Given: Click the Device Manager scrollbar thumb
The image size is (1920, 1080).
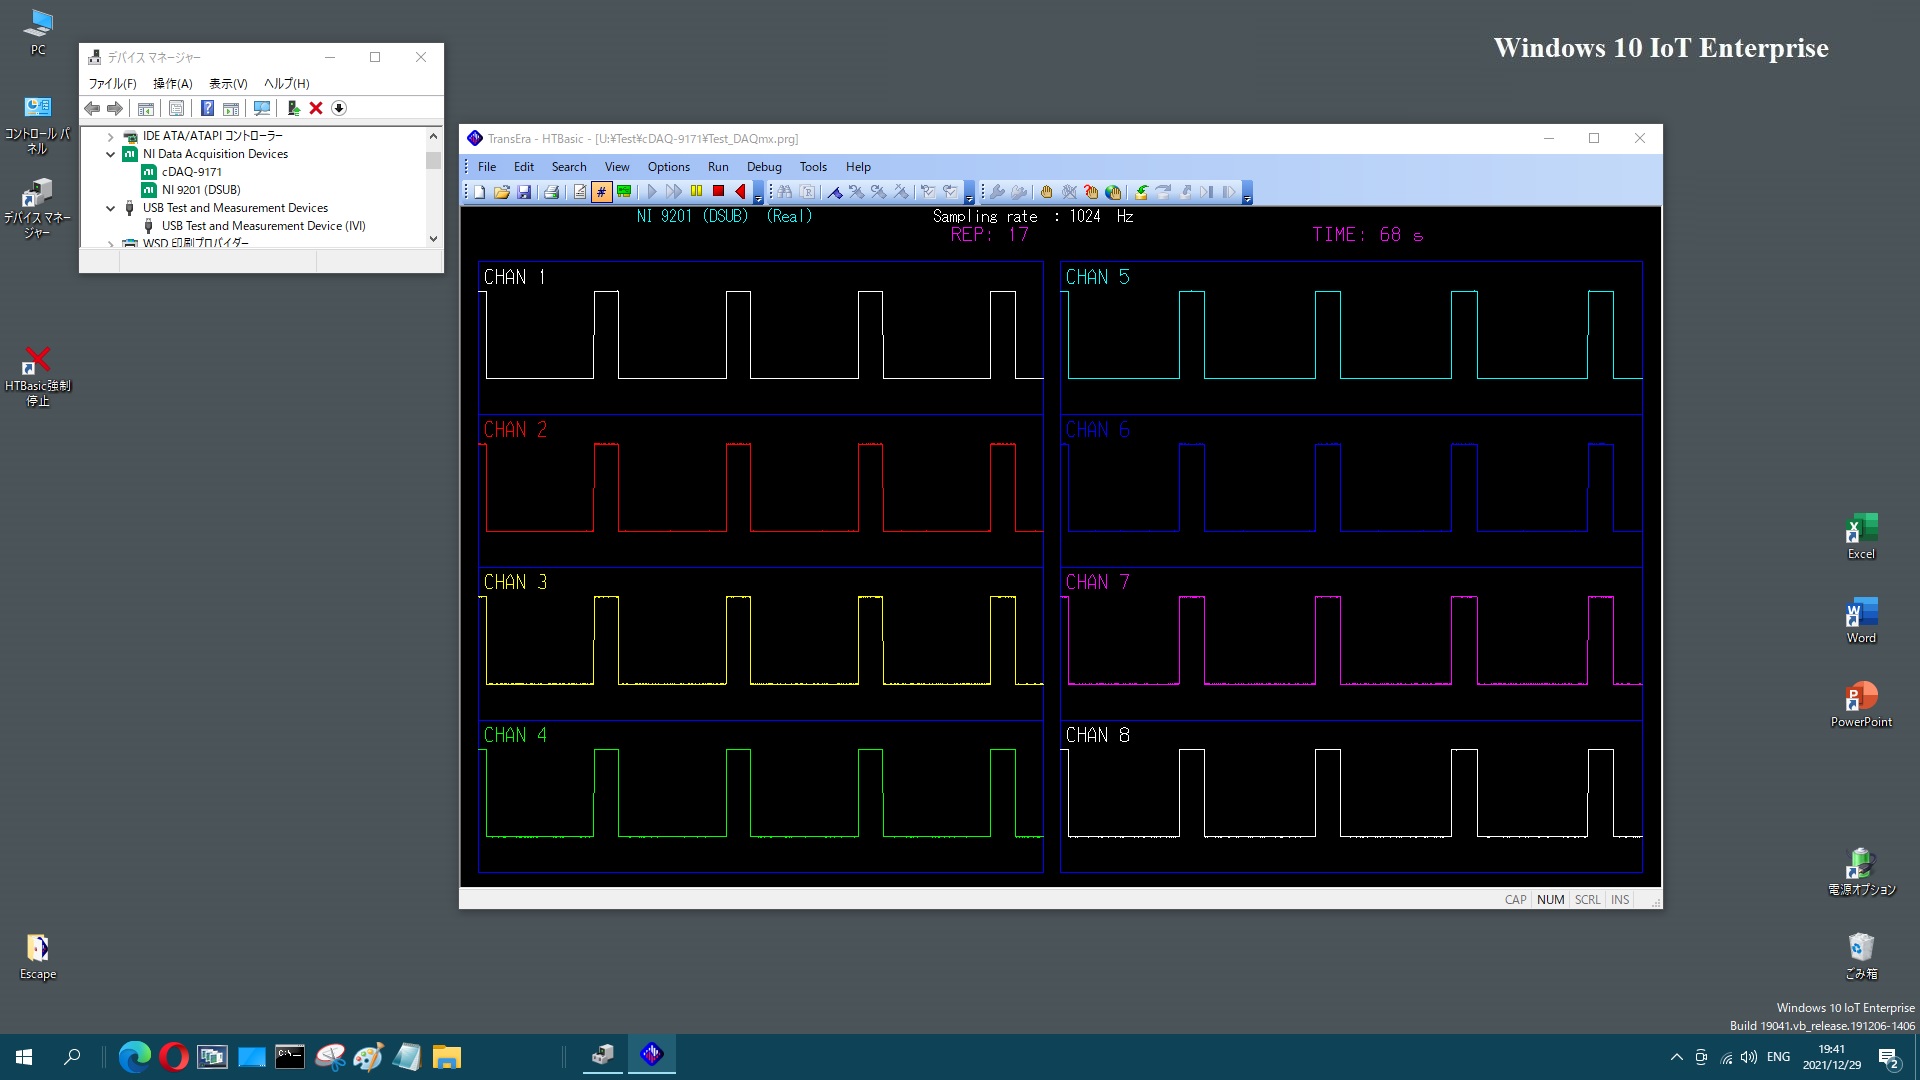Looking at the screenshot, I should click(433, 160).
